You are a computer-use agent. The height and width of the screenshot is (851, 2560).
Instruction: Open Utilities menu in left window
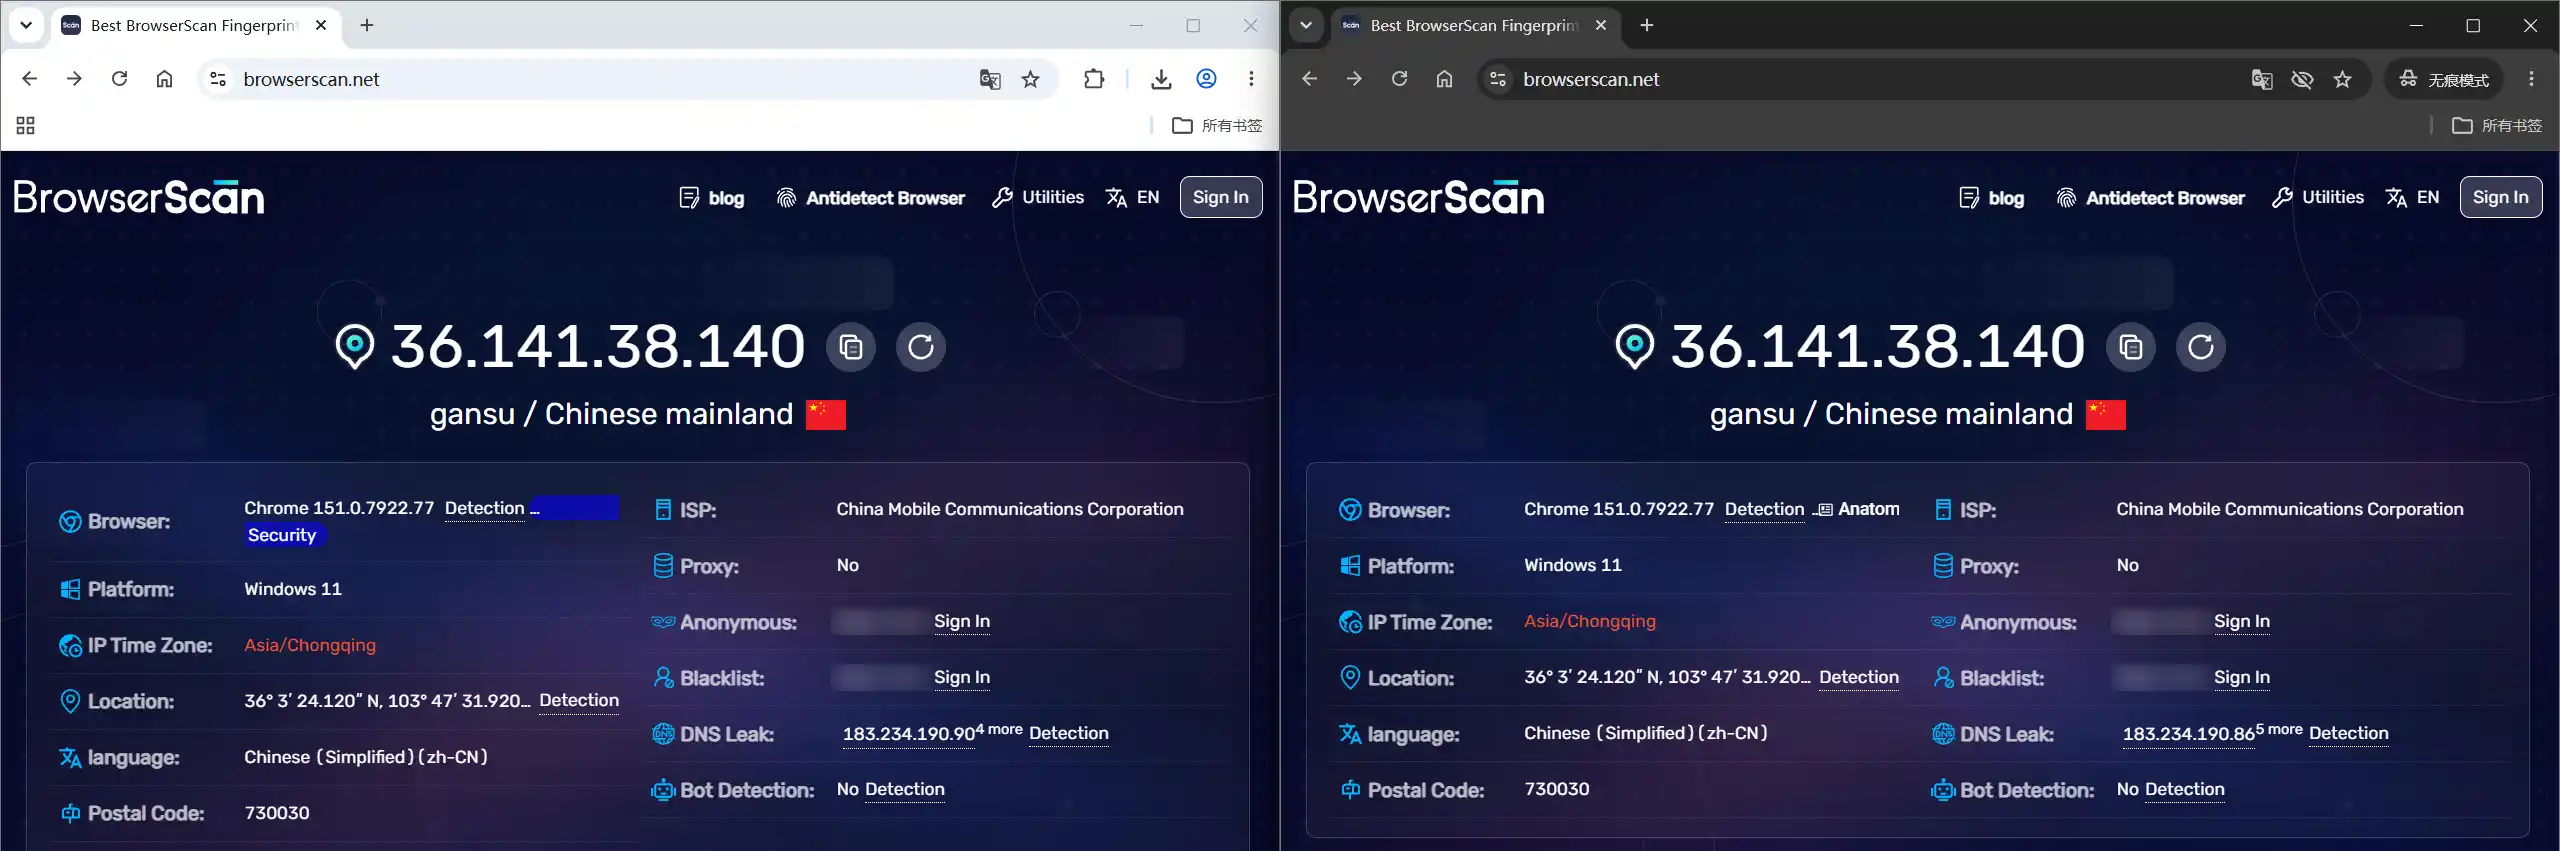[x=1038, y=197]
